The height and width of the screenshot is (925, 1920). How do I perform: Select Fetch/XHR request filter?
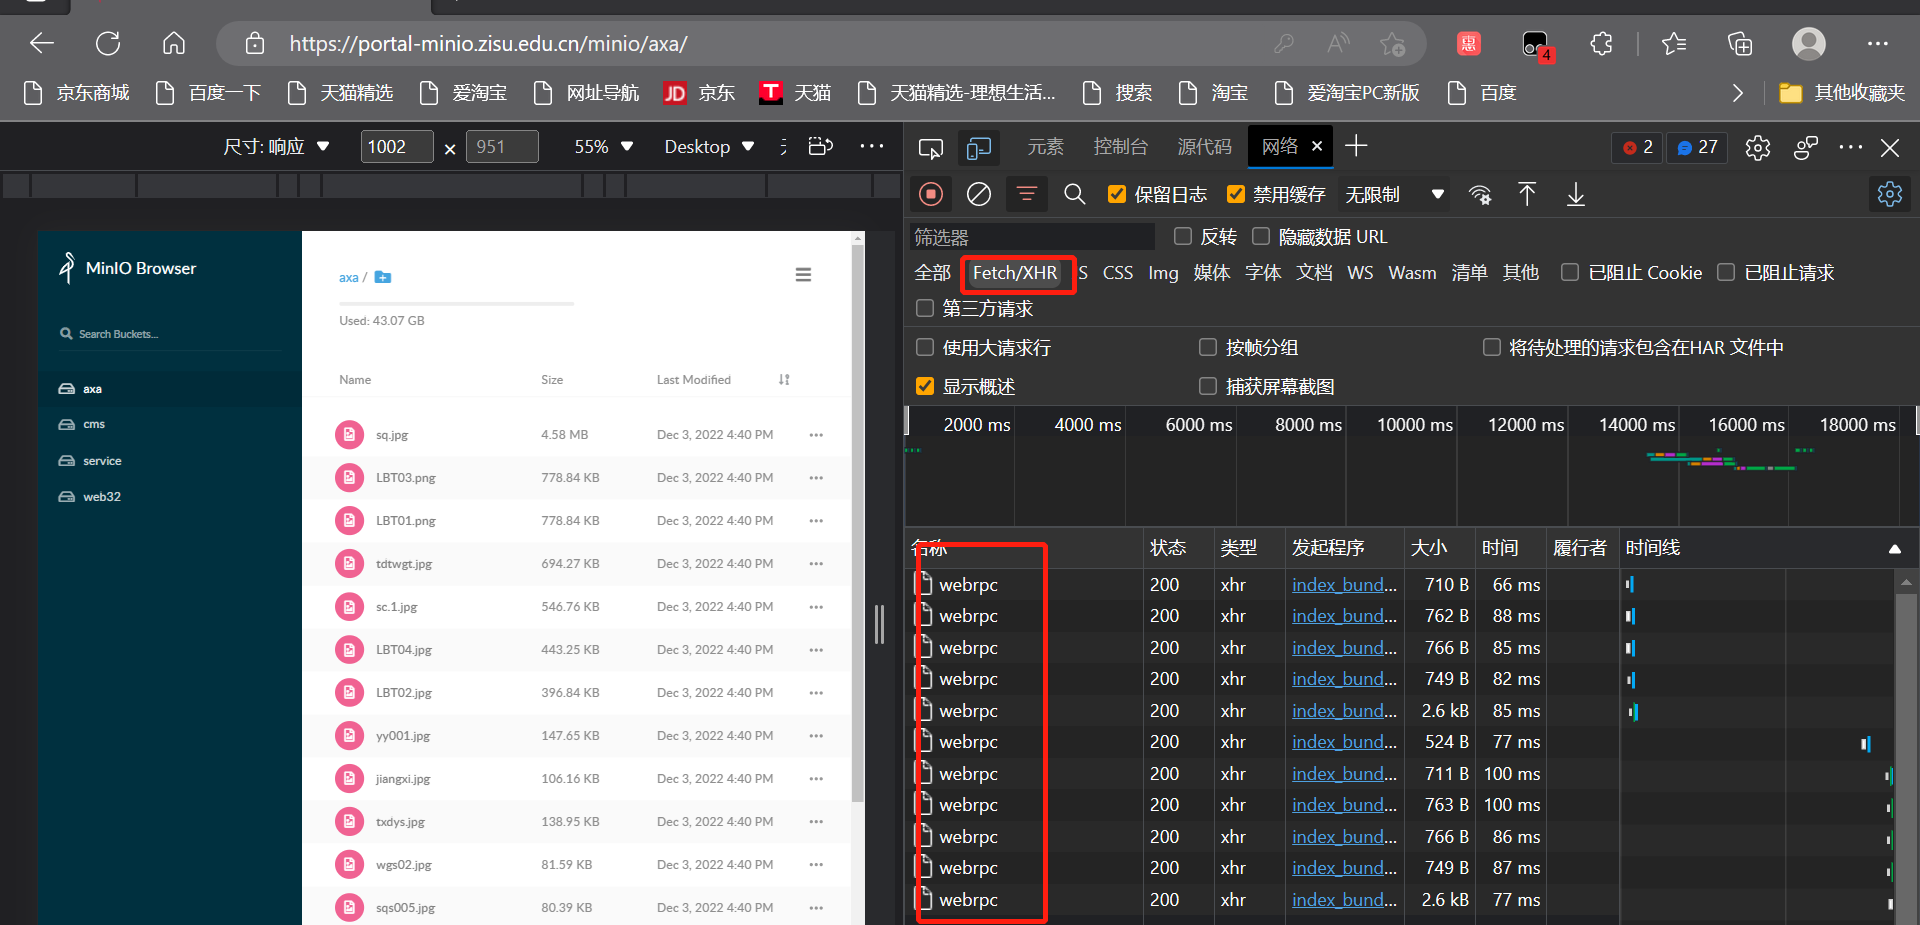[1015, 273]
